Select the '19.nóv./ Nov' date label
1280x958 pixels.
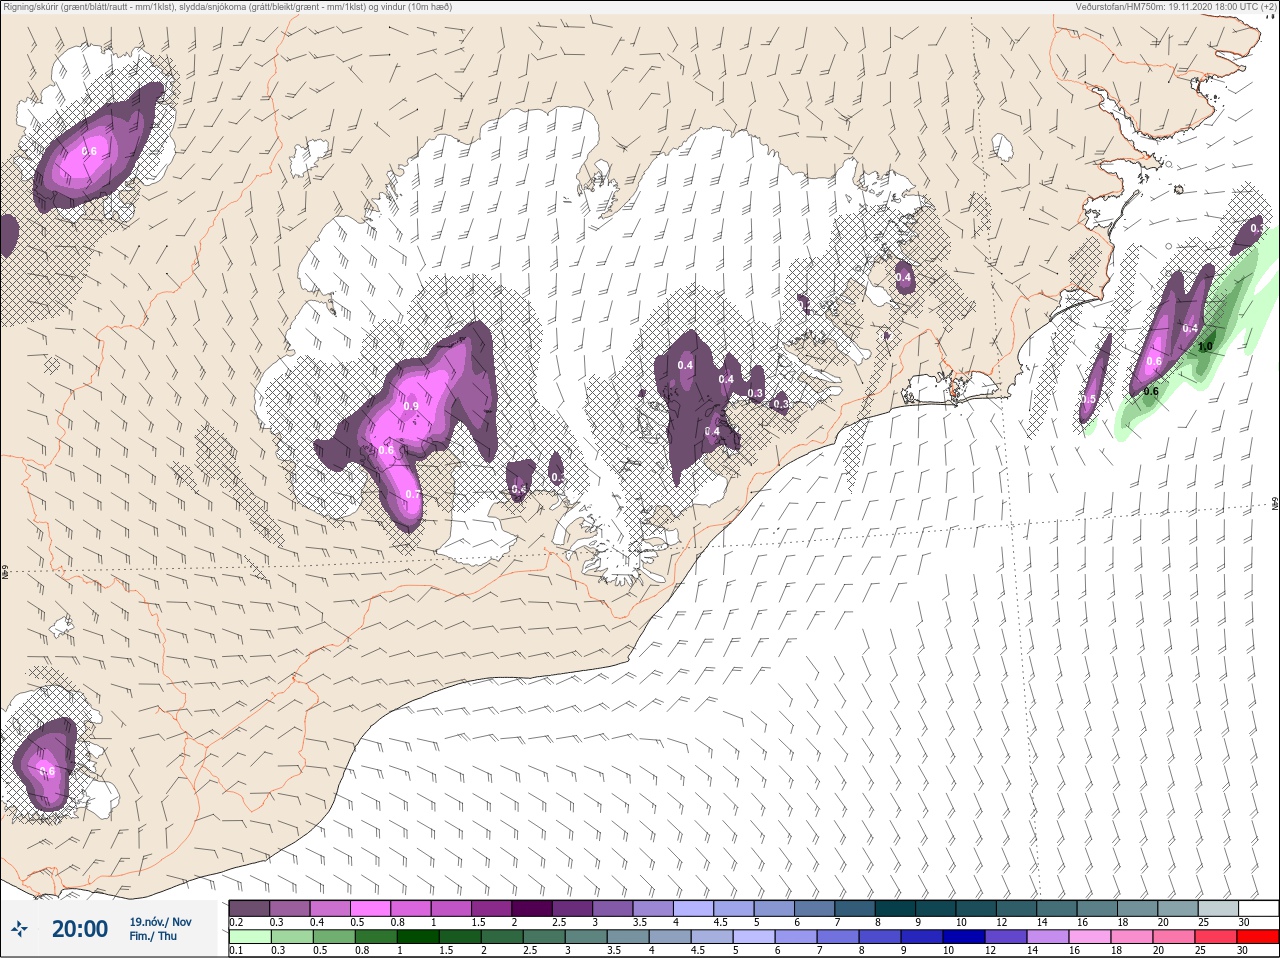[160, 922]
